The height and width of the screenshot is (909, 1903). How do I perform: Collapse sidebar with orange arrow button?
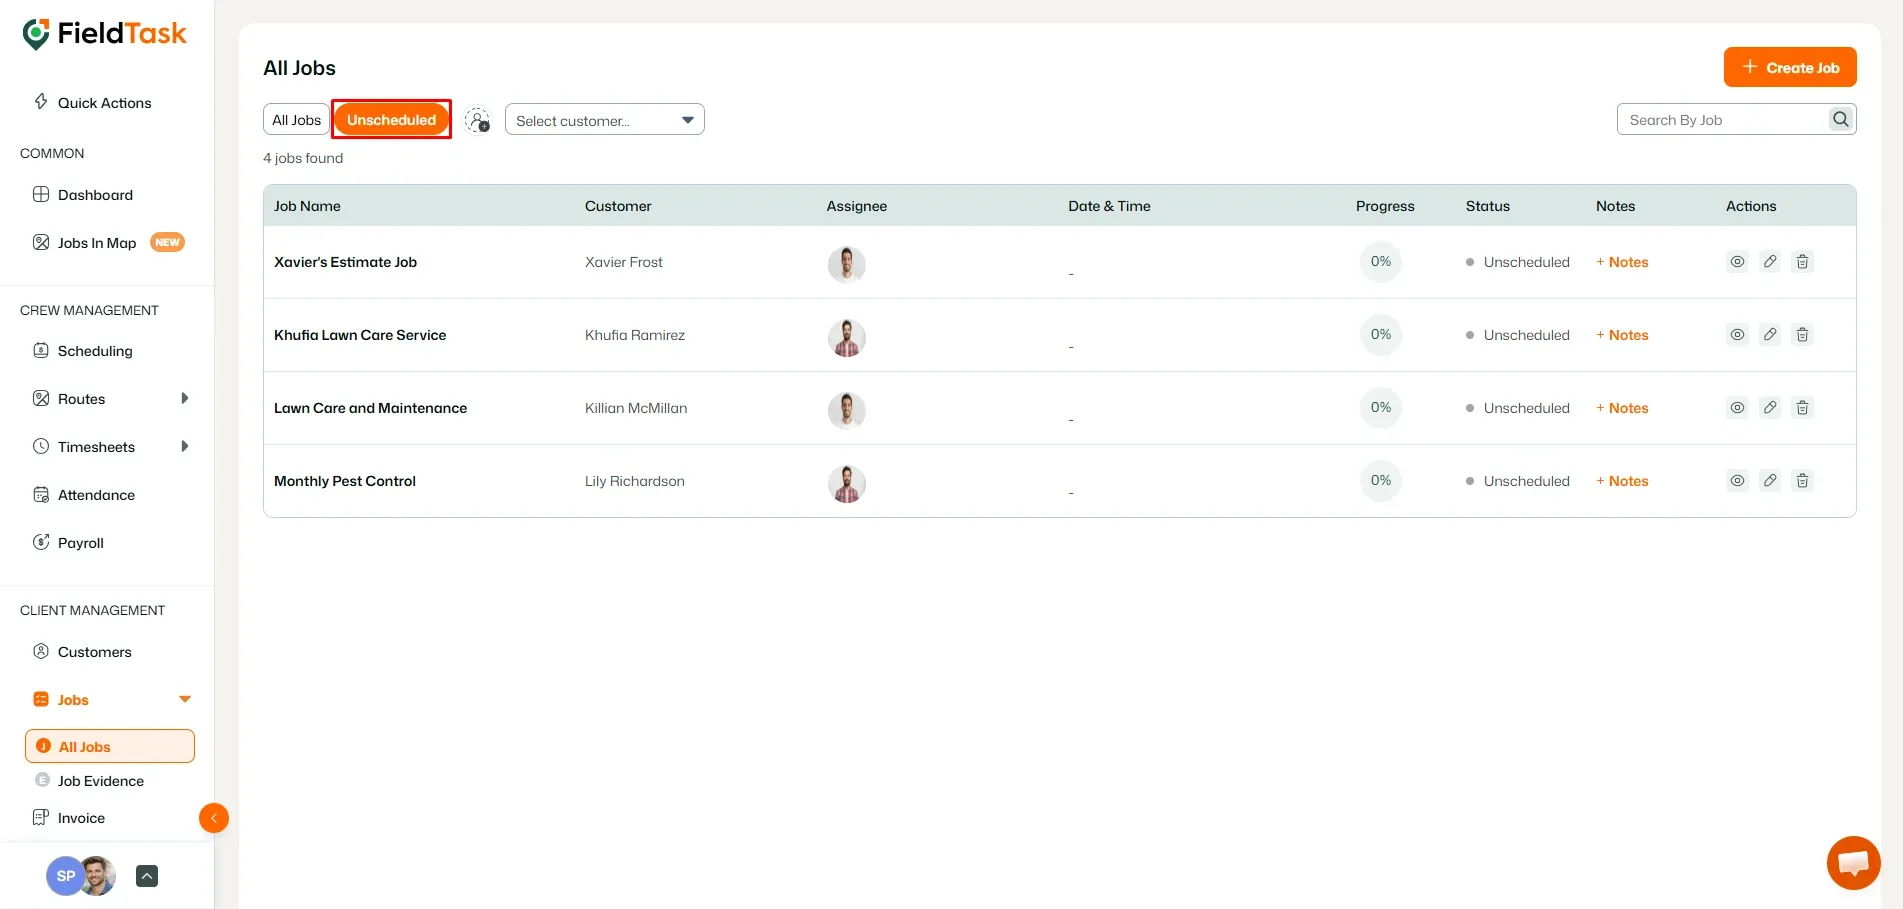point(214,818)
